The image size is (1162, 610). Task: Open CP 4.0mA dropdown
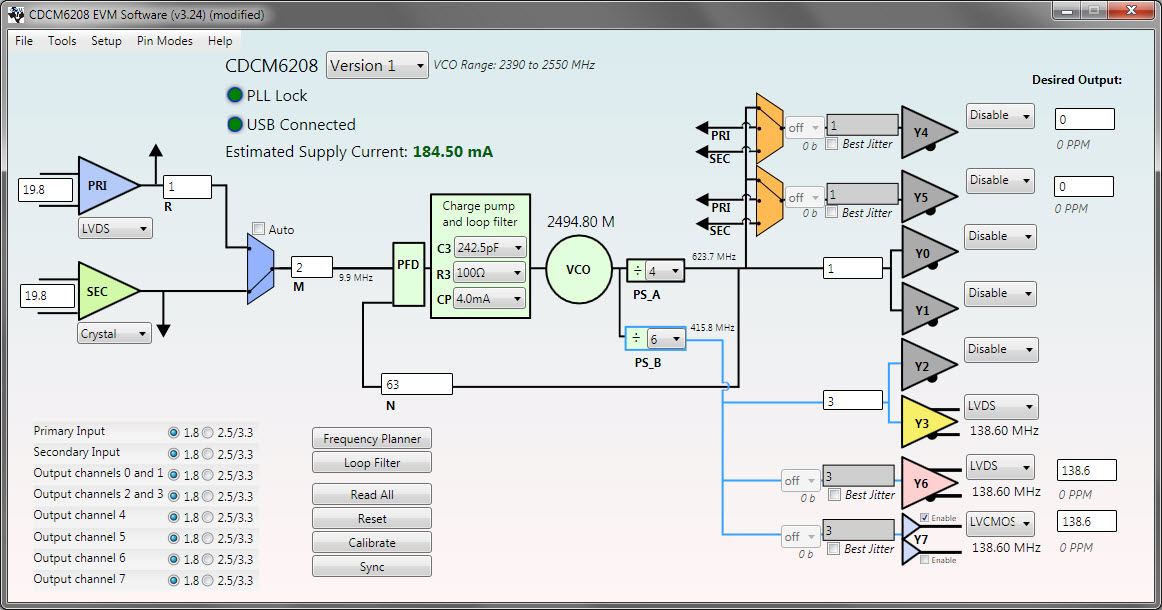(490, 299)
